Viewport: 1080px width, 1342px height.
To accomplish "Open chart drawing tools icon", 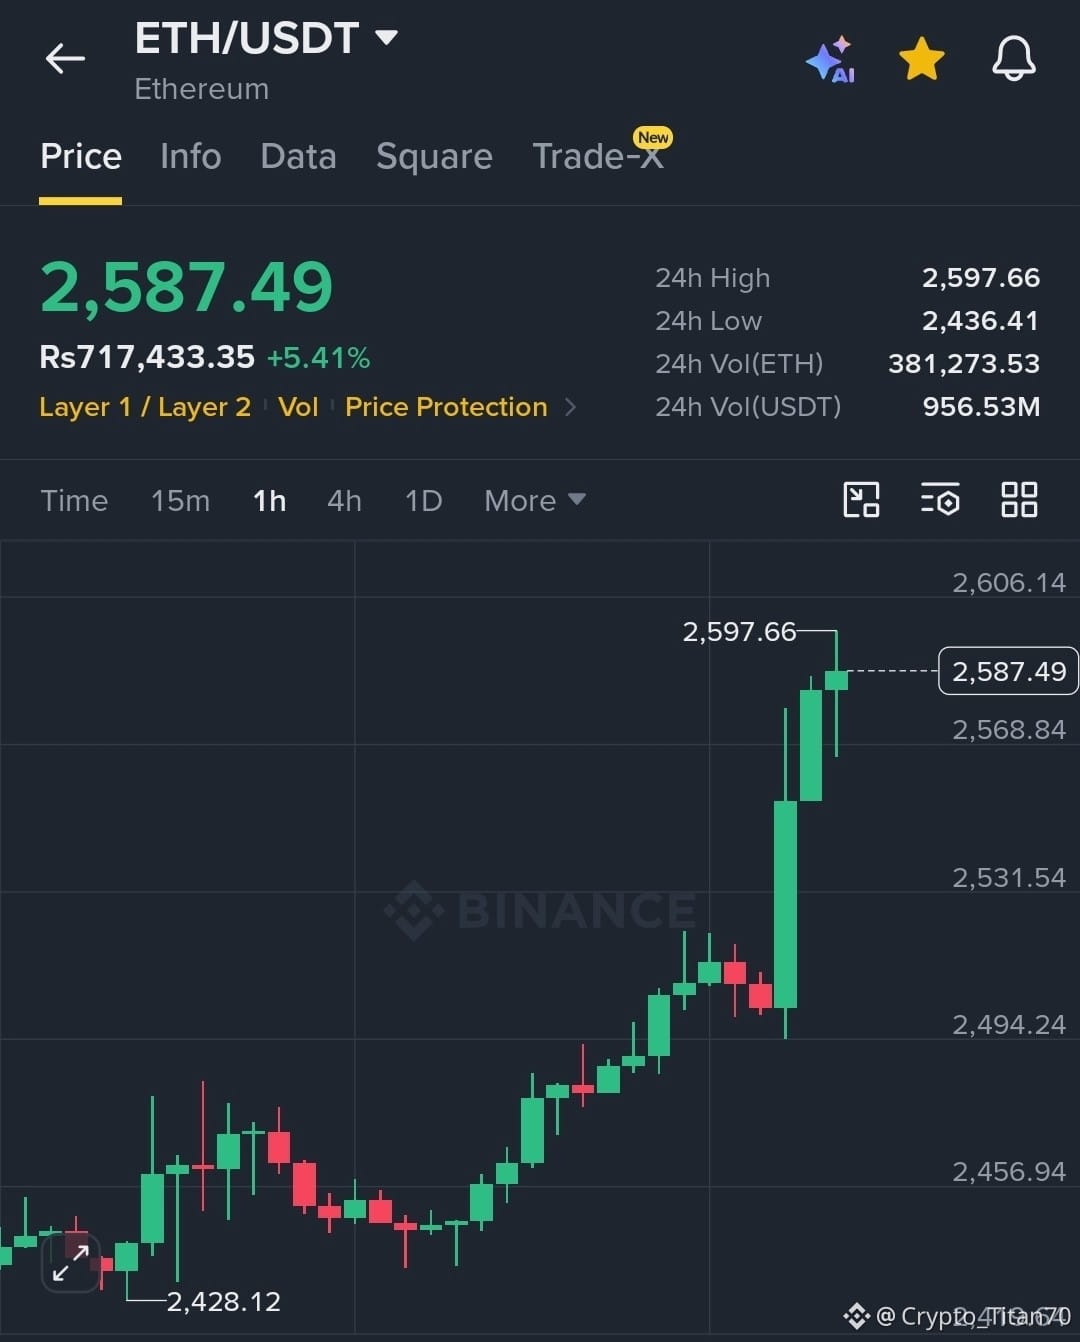I will point(861,499).
